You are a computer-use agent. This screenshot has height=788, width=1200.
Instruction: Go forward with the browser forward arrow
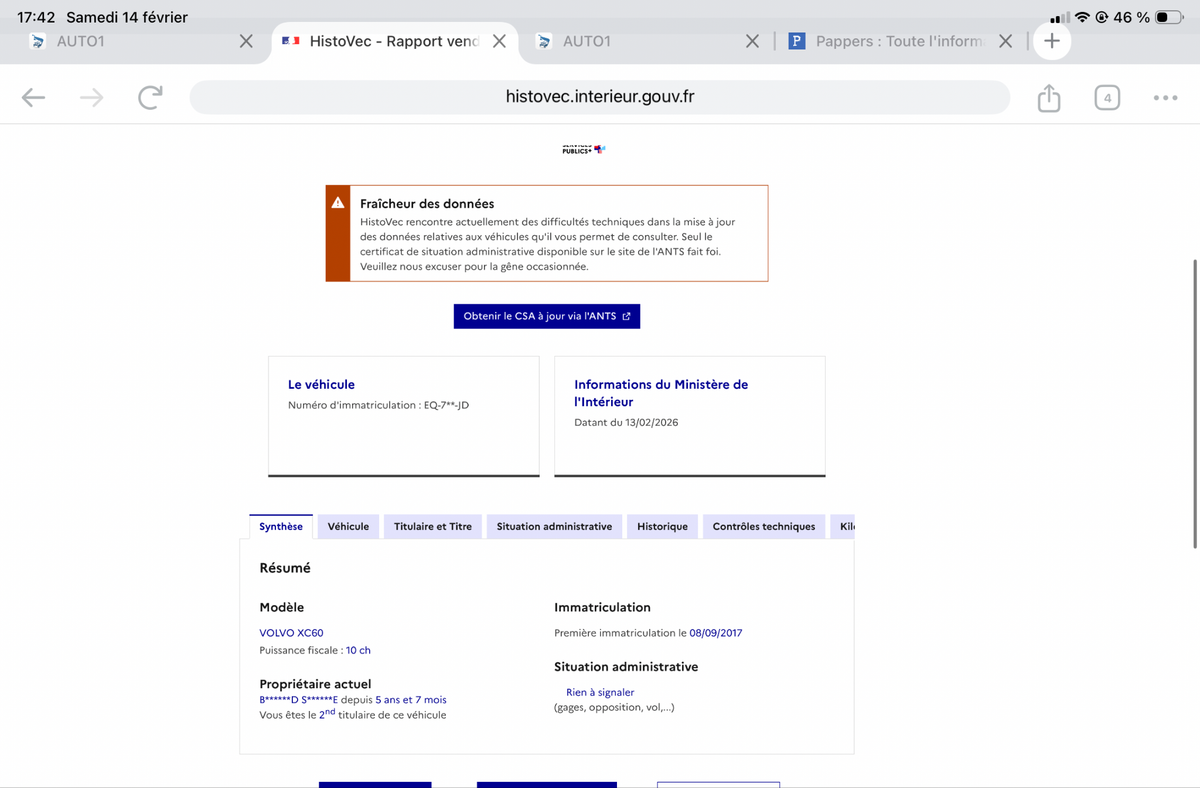[92, 97]
